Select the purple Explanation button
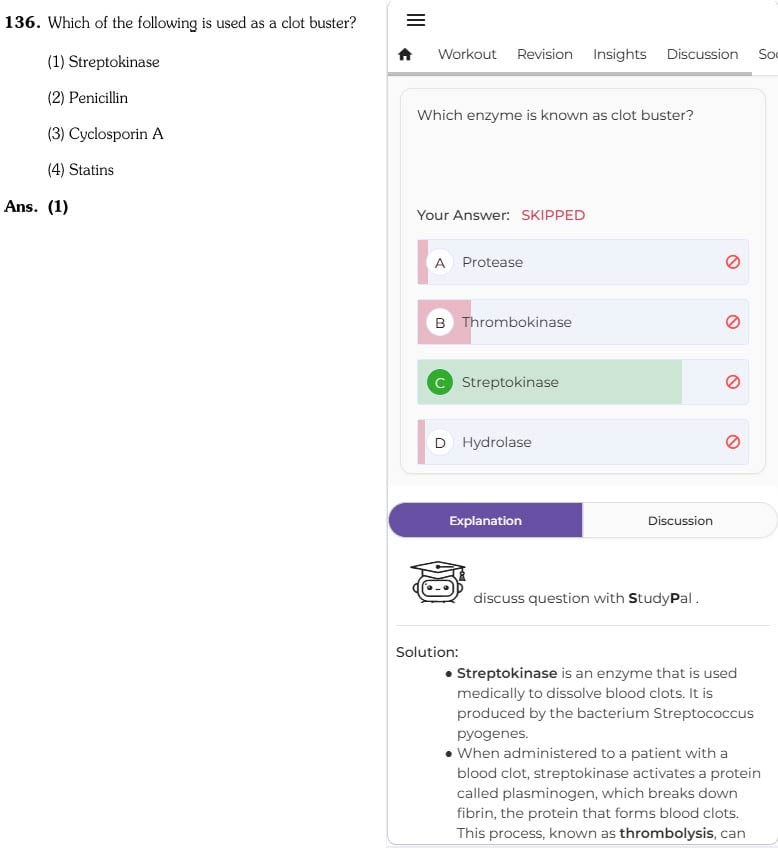Screen dimensions: 778x848 pyautogui.click(x=486, y=520)
